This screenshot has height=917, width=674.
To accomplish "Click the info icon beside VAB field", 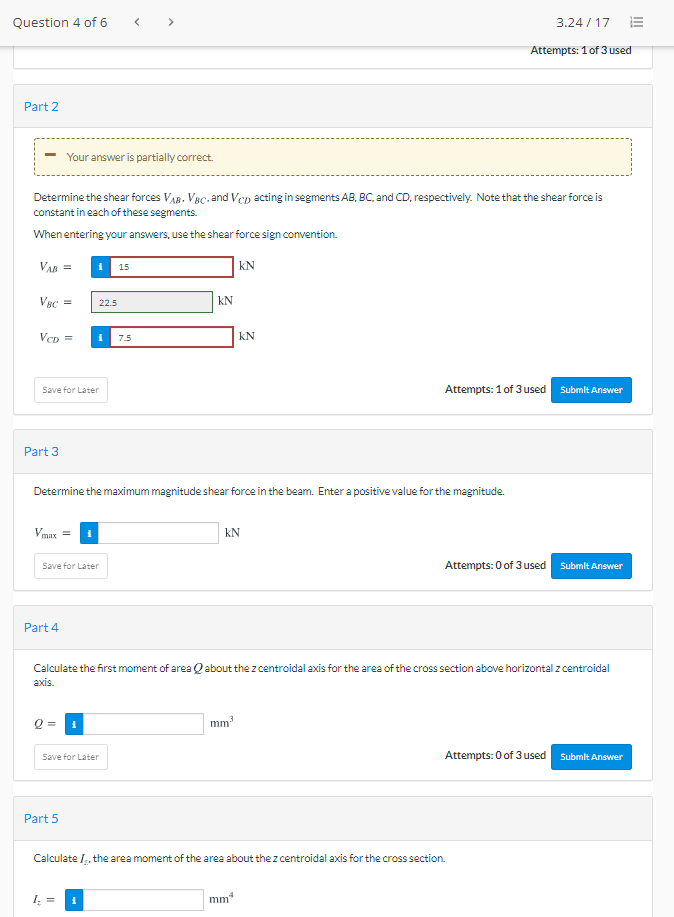I will pos(101,266).
